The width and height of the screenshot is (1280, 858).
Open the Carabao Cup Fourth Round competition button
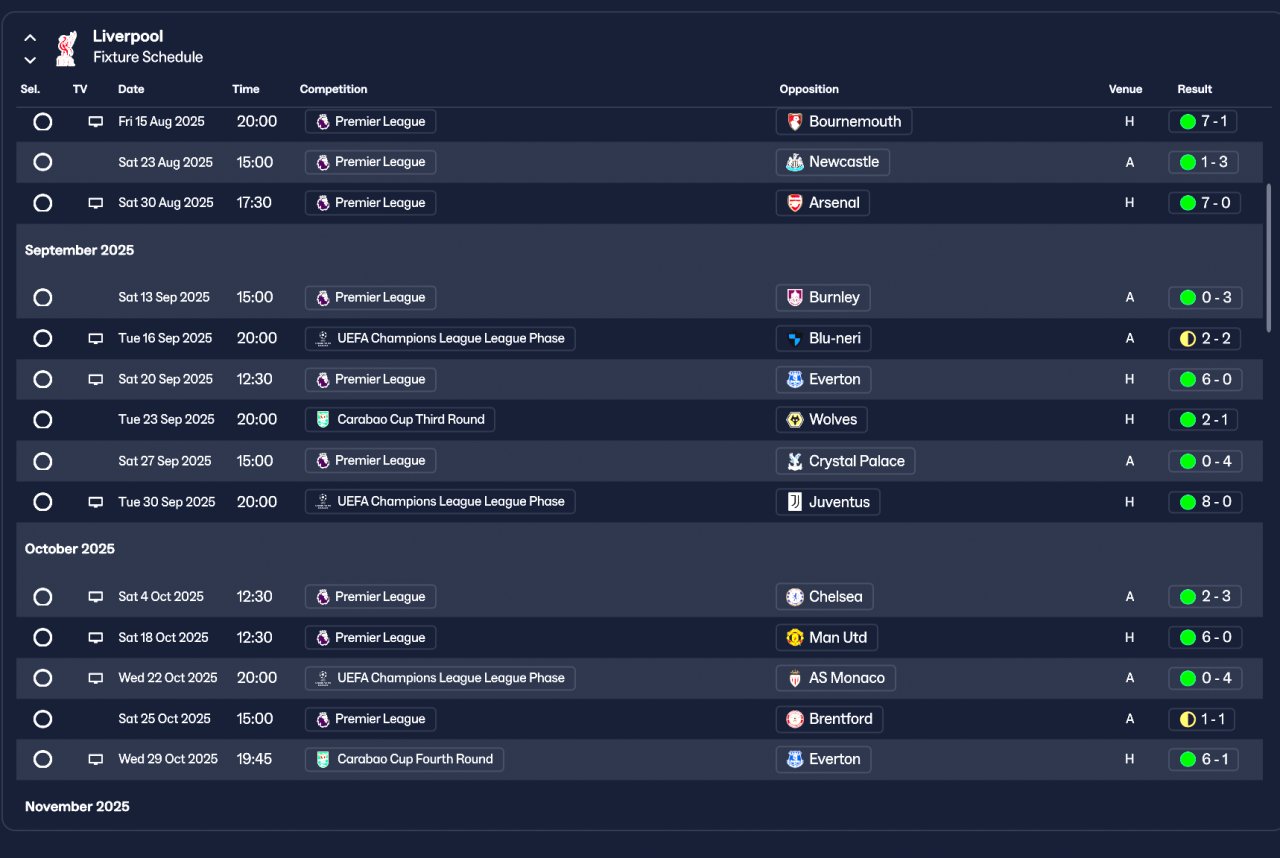[x=404, y=760]
